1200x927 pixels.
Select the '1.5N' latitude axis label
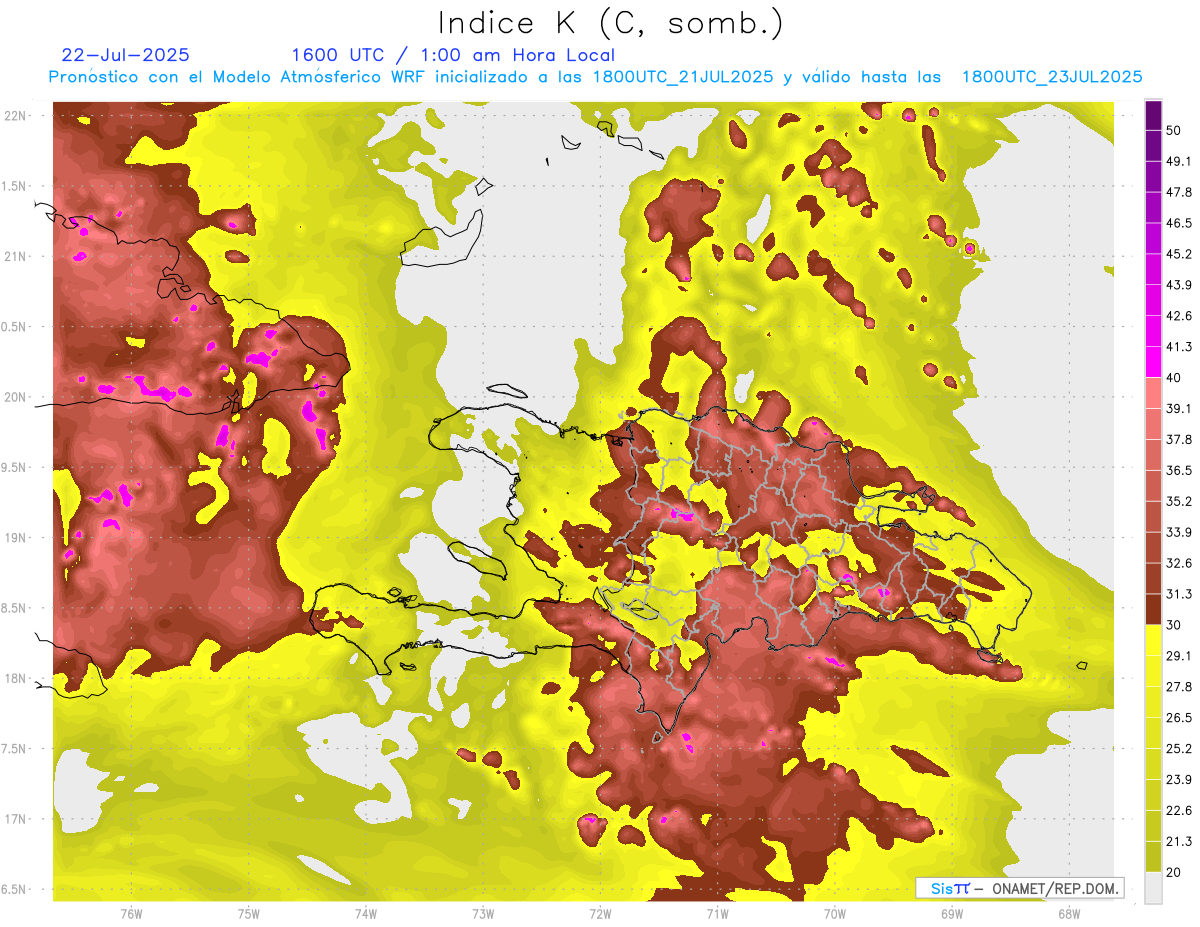13,186
